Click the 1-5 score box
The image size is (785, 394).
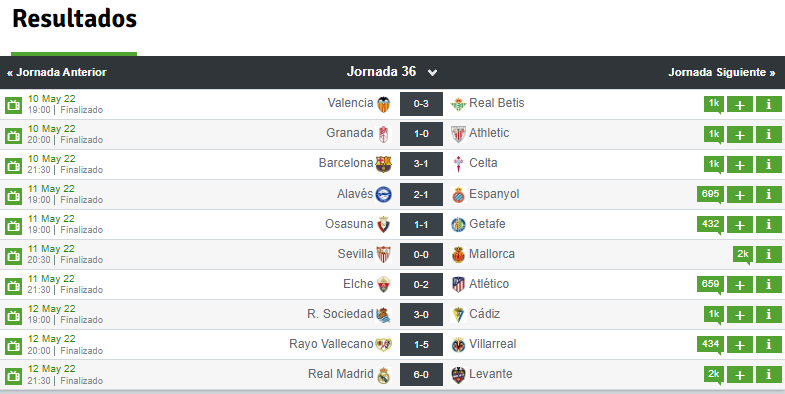tap(421, 344)
